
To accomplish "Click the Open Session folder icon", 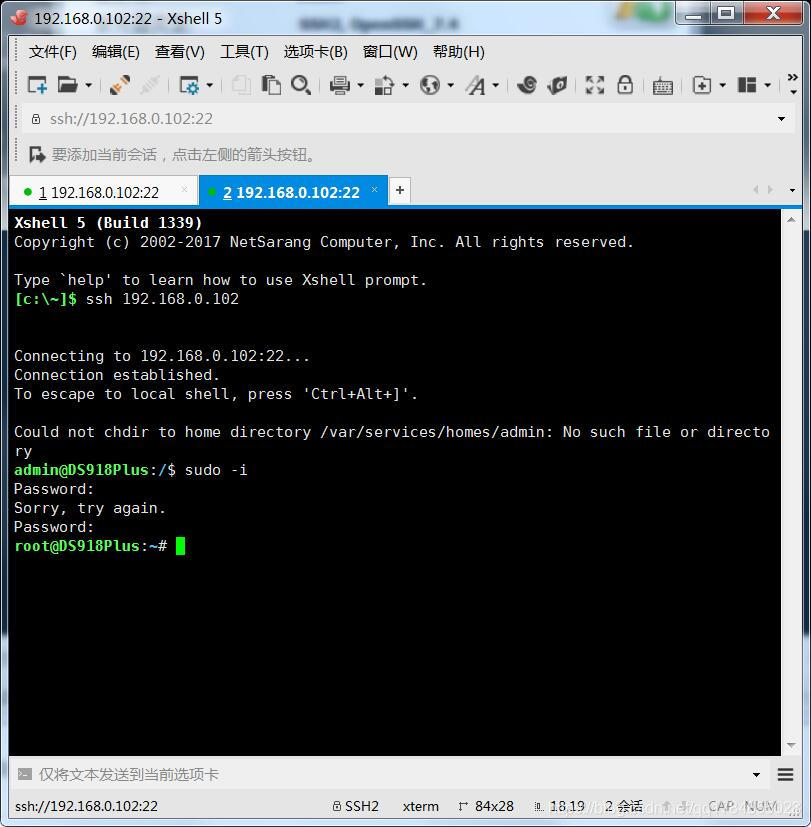I will 67,85.
